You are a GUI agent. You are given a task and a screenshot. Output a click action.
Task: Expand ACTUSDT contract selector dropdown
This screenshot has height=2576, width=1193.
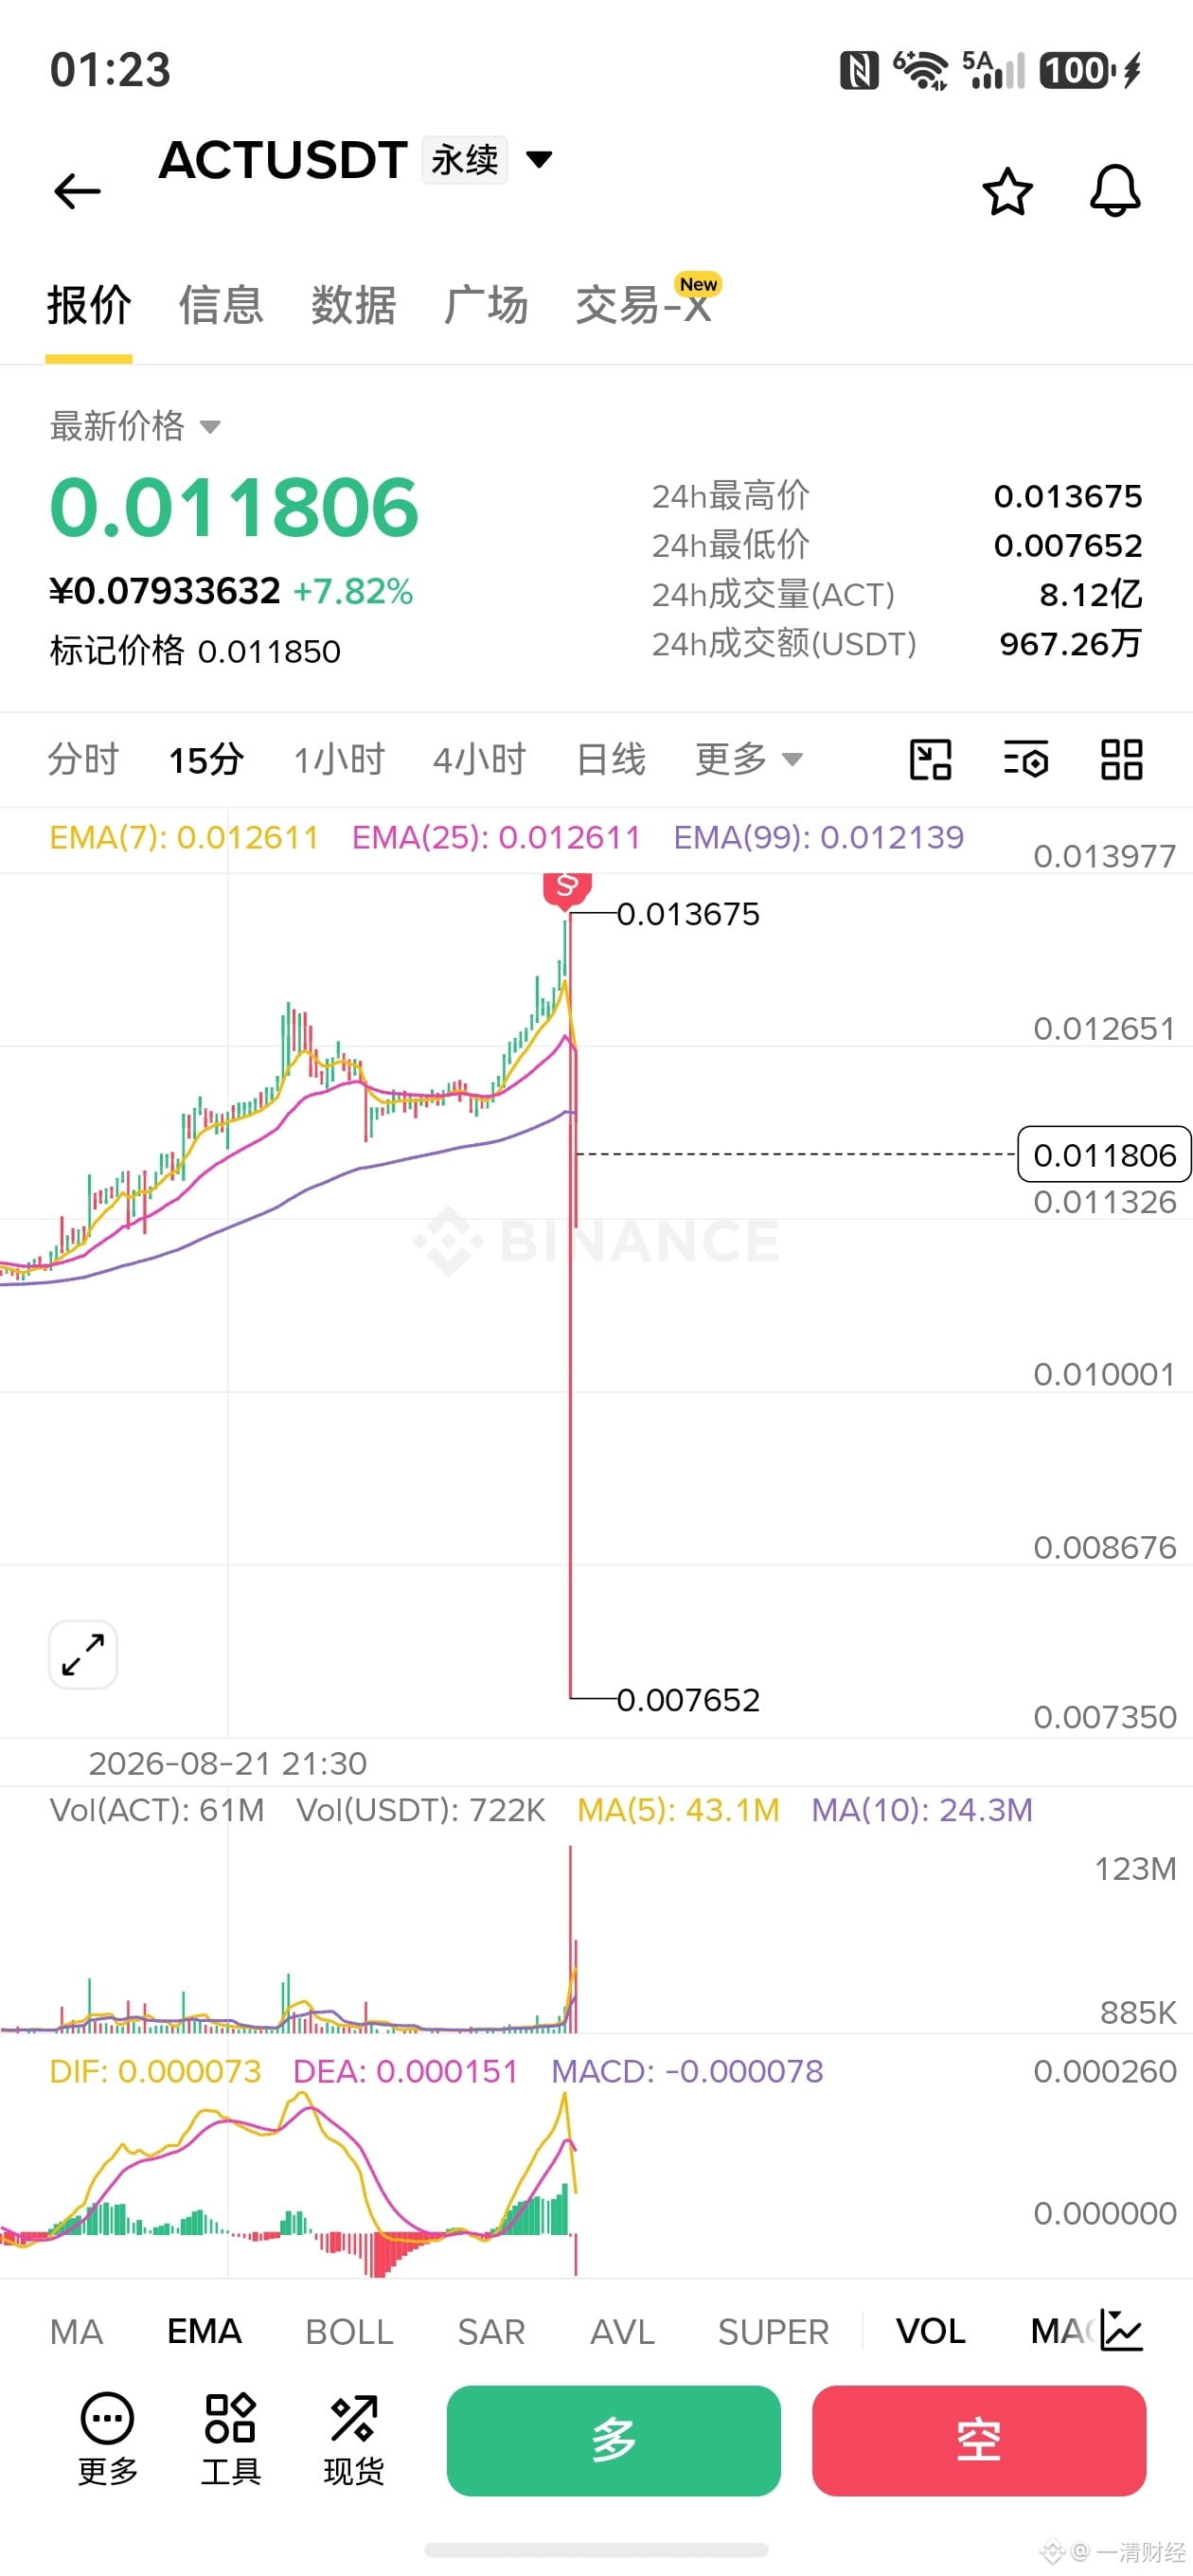click(539, 159)
